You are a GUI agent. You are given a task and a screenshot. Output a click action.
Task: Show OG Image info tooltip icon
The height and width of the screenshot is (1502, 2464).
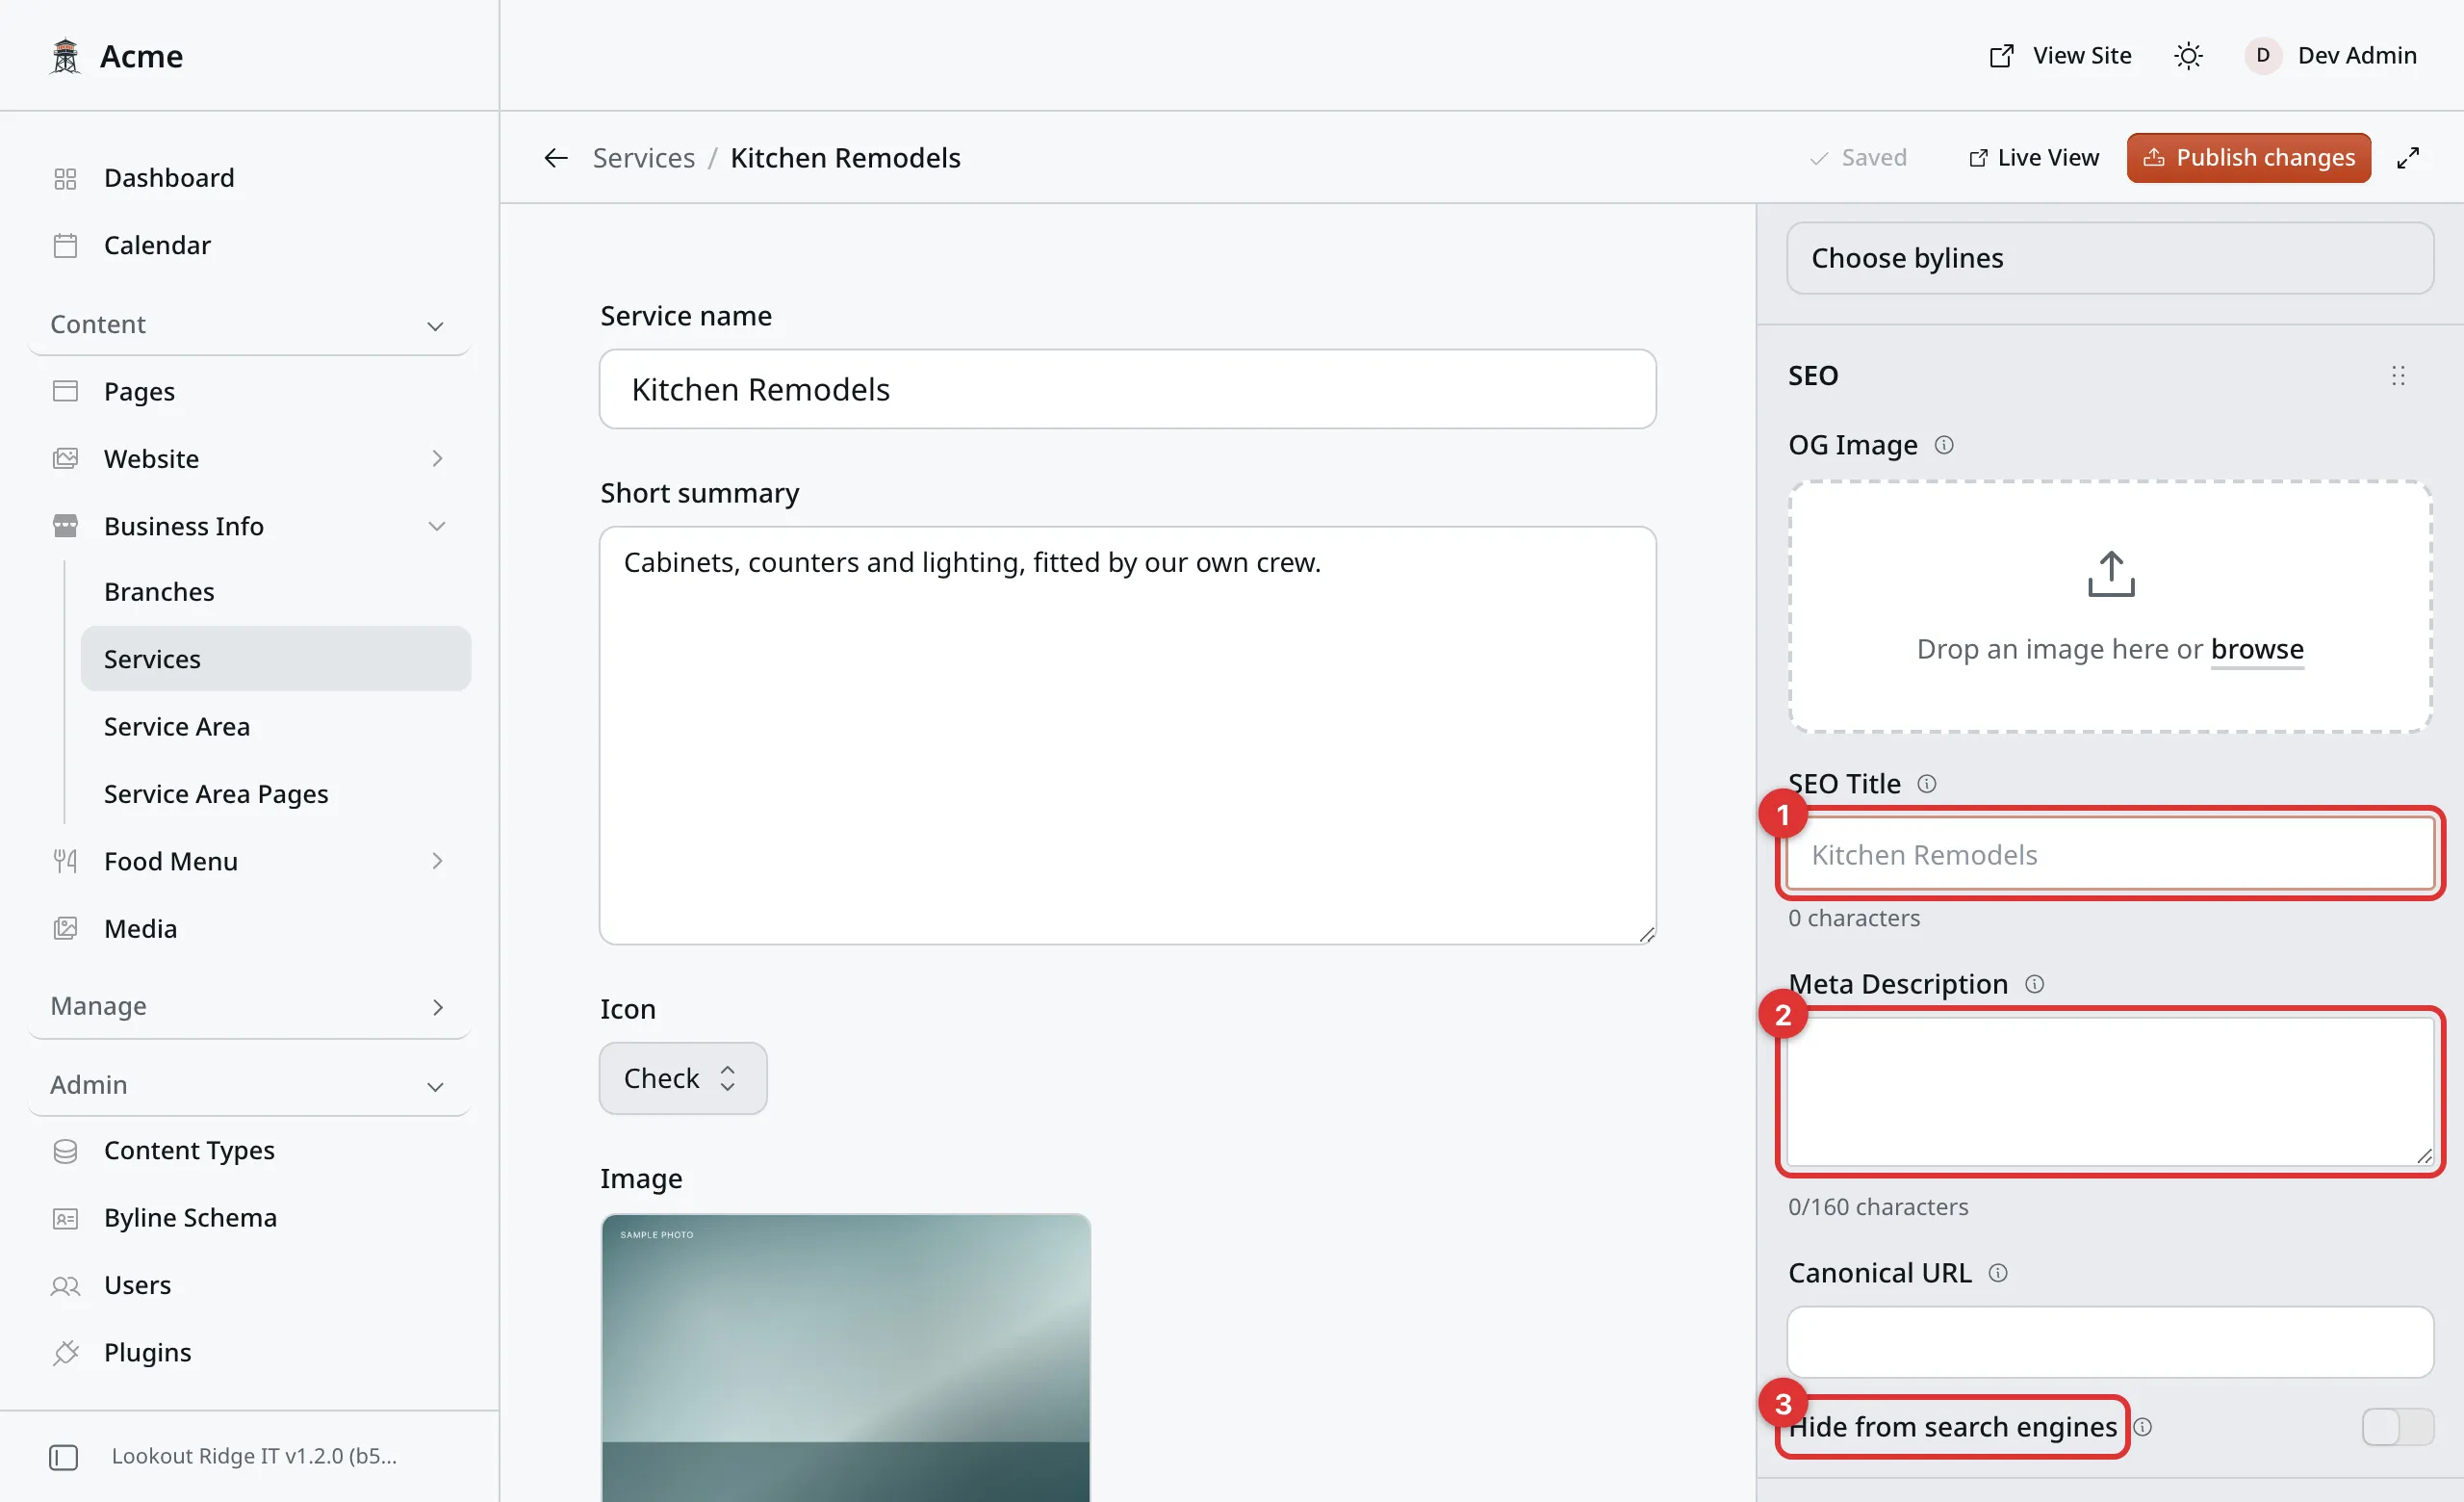[1944, 445]
